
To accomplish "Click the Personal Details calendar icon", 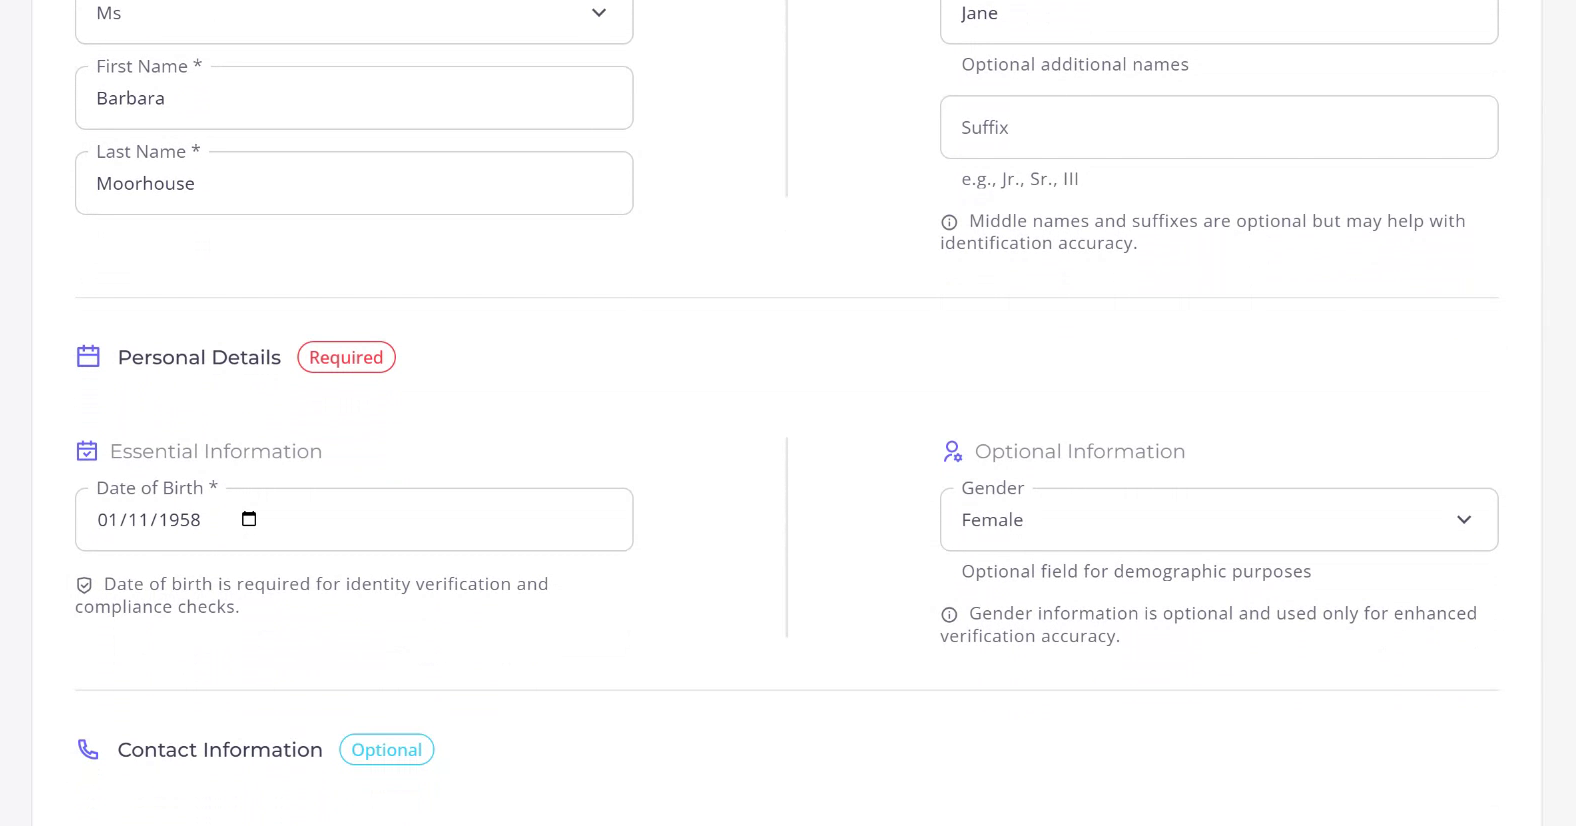I will [x=88, y=357].
